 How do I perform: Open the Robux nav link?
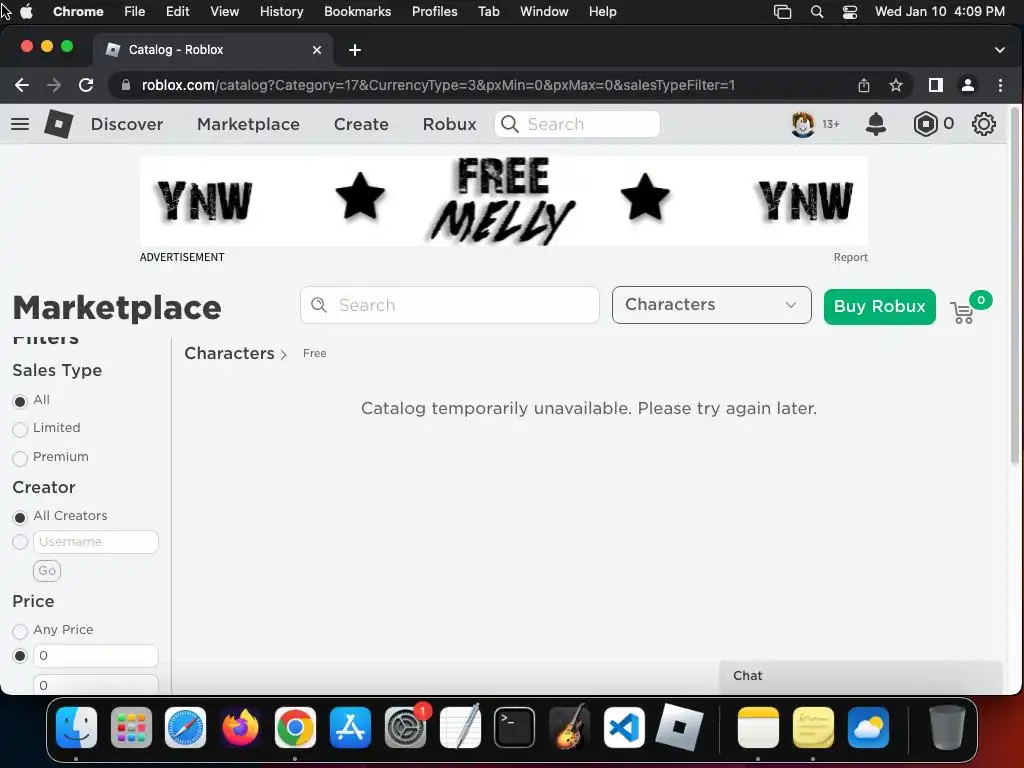[x=449, y=124]
